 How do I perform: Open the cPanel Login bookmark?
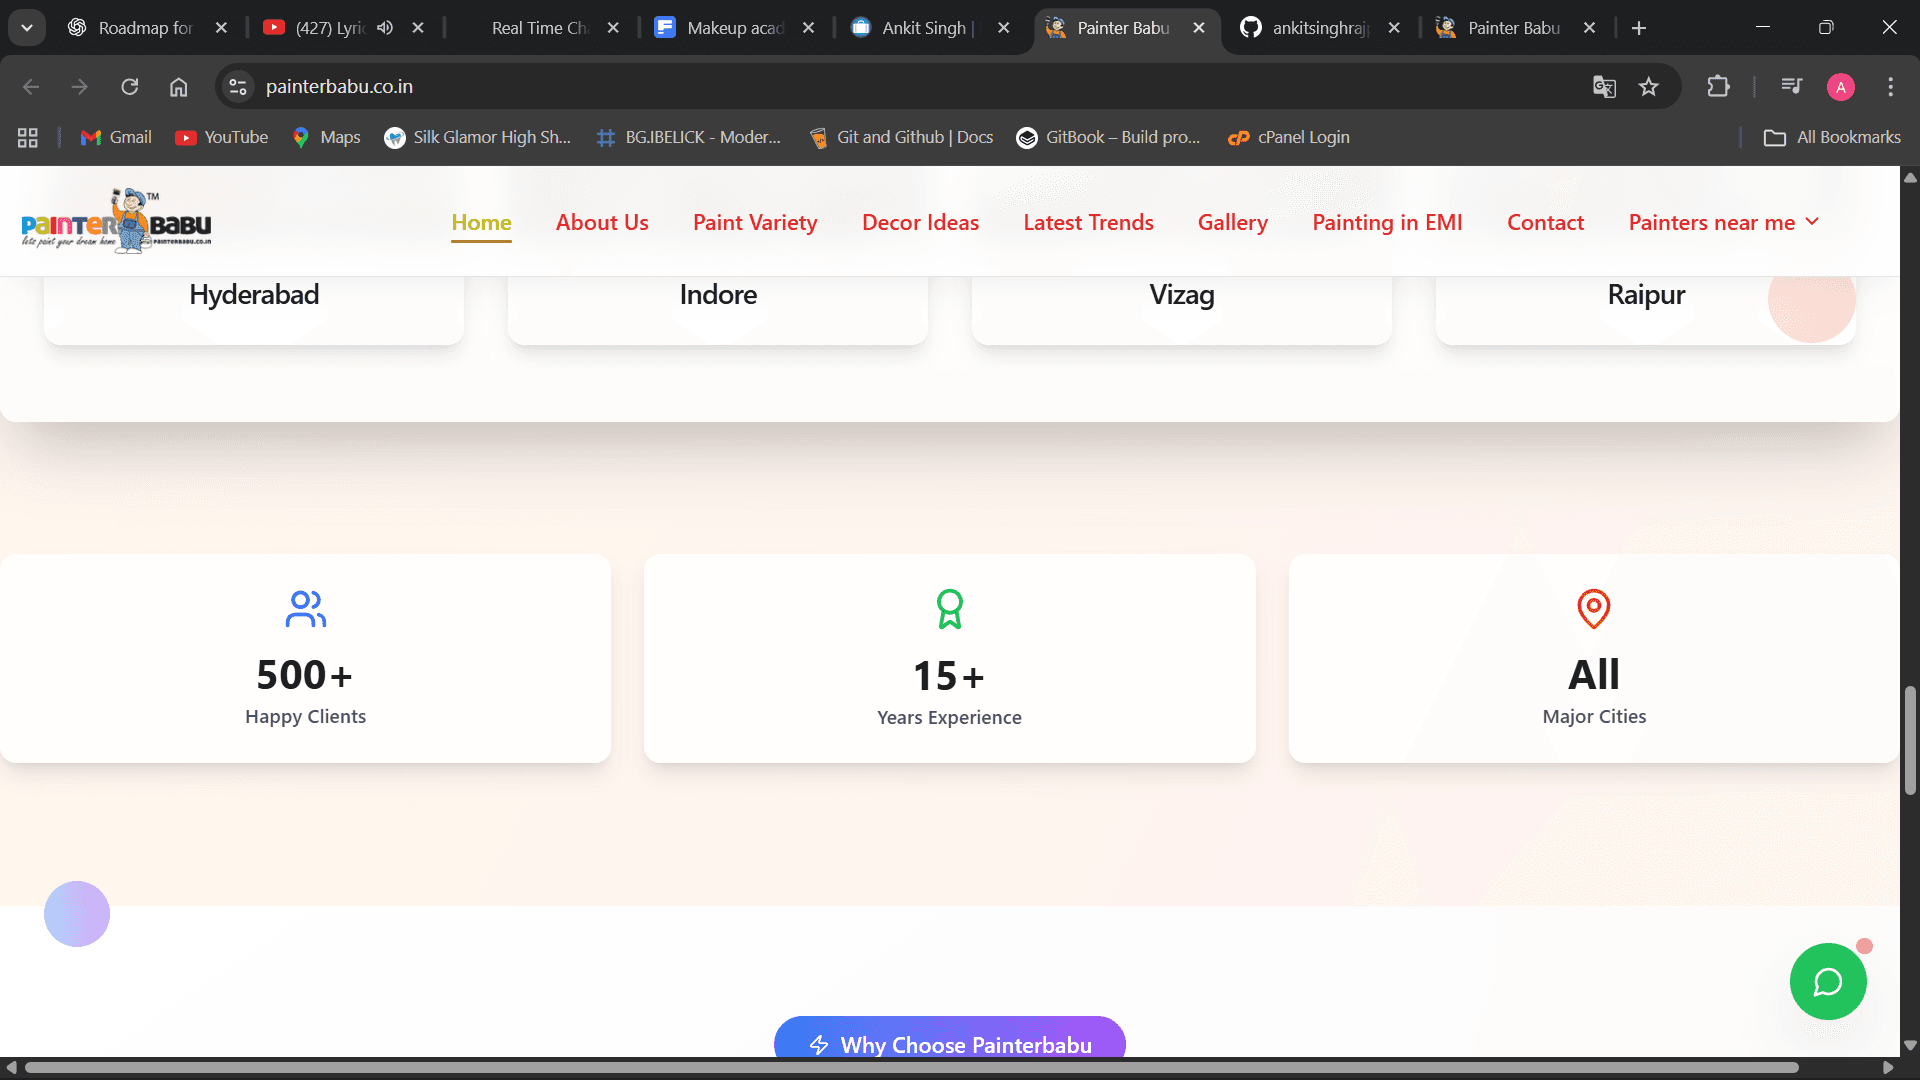click(x=1288, y=137)
